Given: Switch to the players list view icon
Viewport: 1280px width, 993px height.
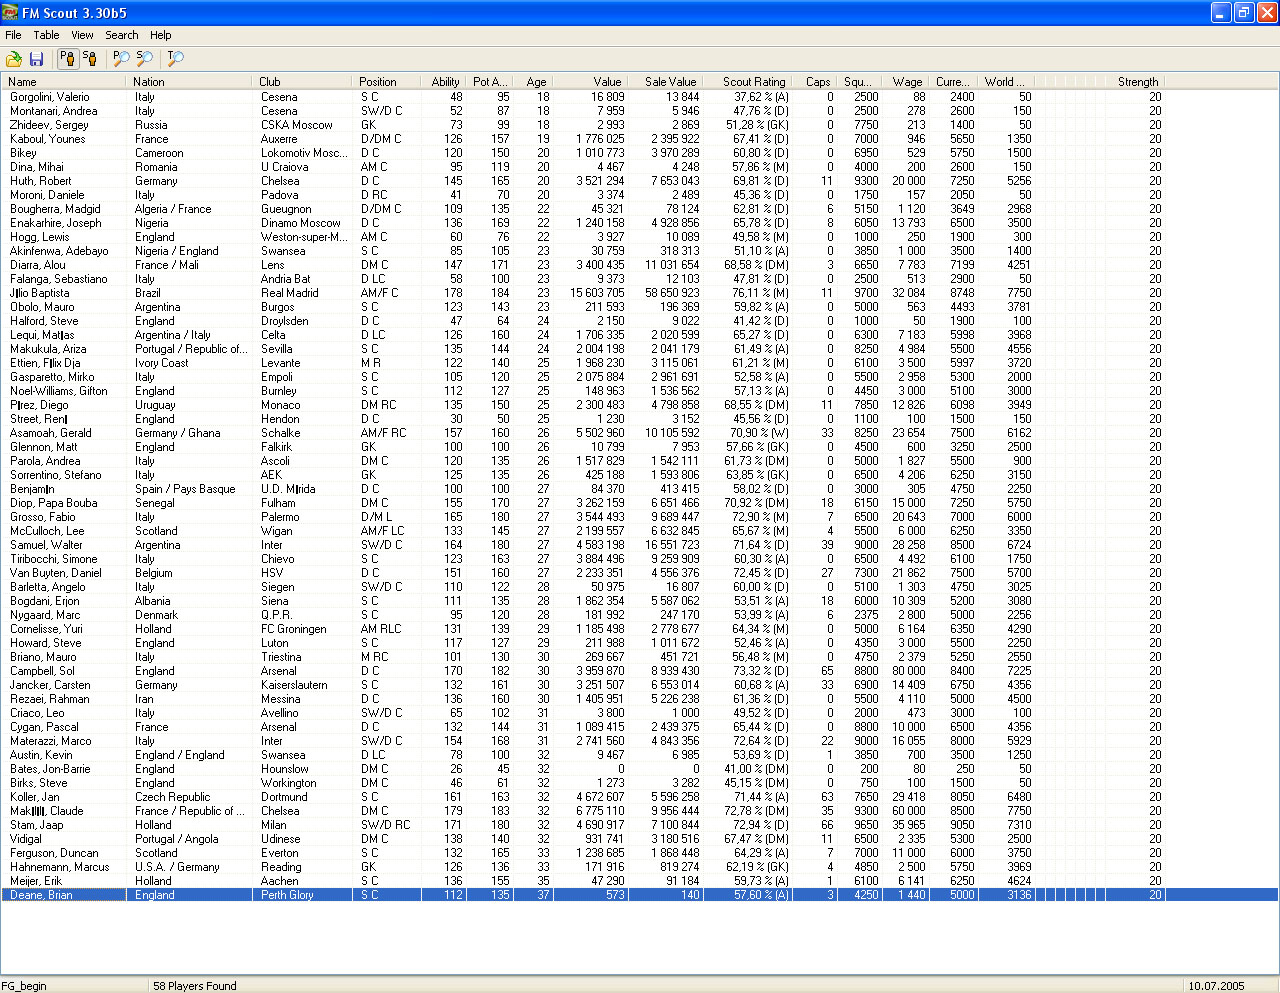Looking at the screenshot, I should click(x=67, y=59).
